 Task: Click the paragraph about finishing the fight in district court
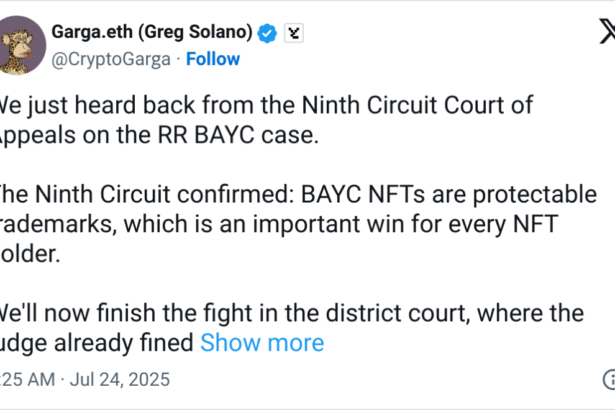290,327
